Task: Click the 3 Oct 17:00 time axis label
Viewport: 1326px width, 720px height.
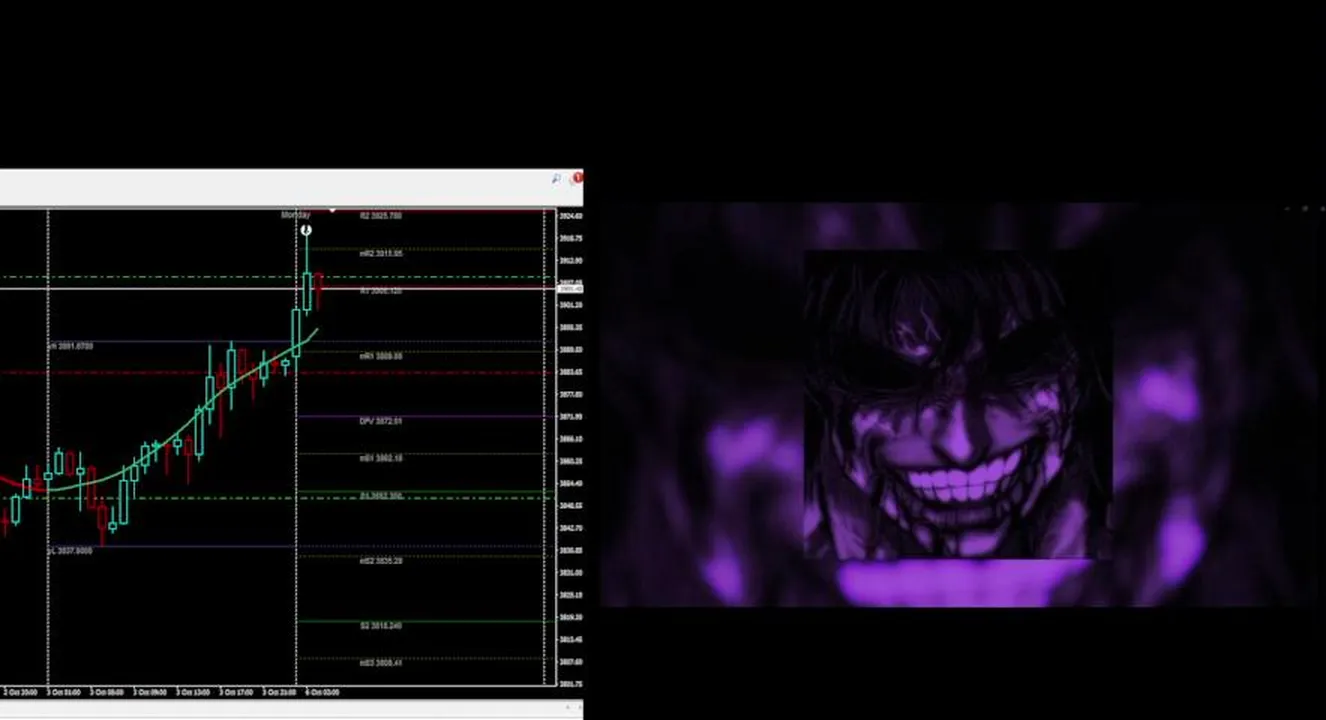Action: point(237,692)
